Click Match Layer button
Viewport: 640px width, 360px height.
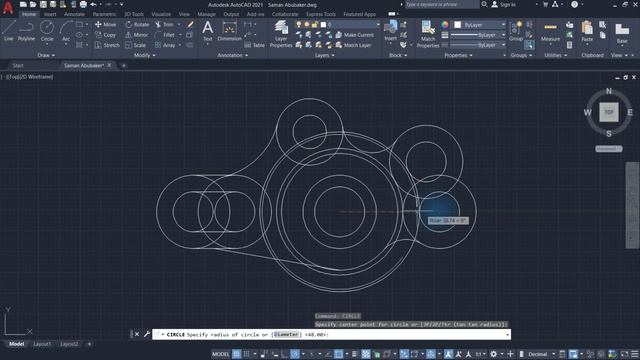tap(353, 45)
